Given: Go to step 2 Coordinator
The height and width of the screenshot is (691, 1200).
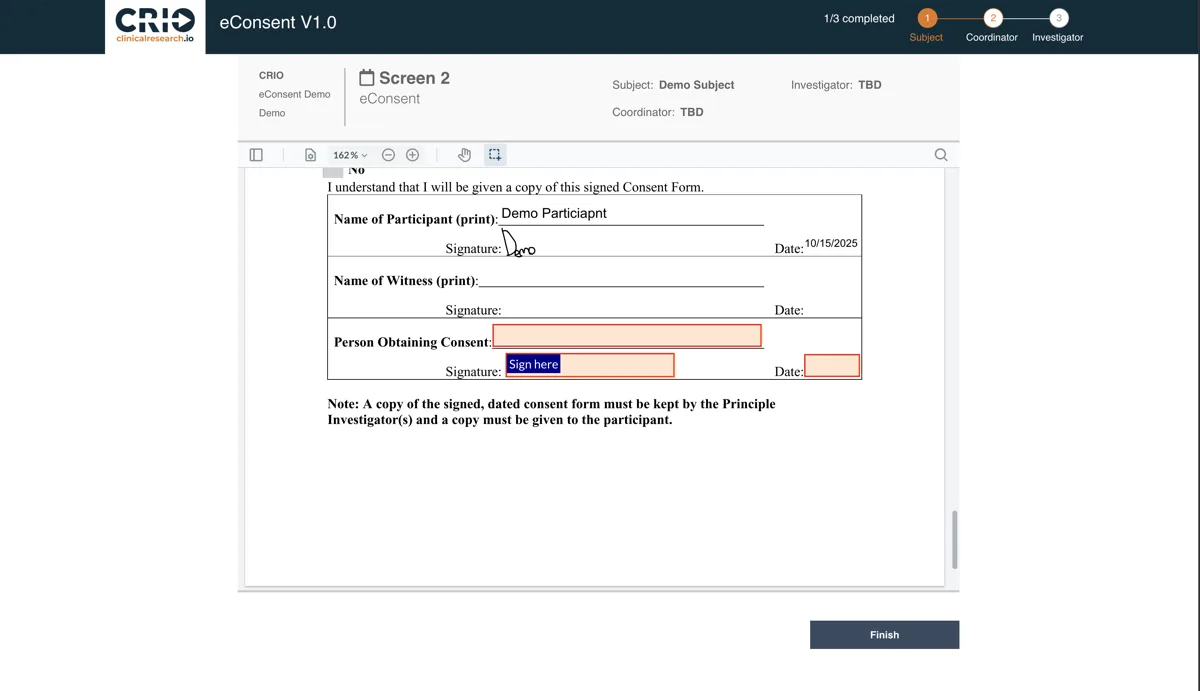Looking at the screenshot, I should point(992,18).
